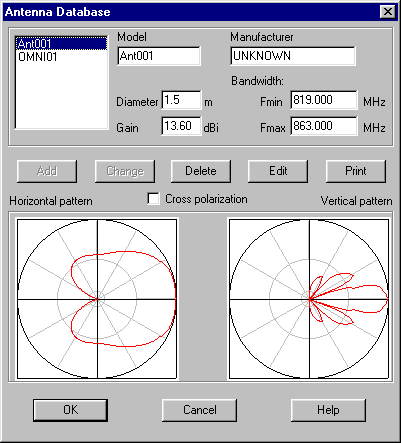401x443 pixels.
Task: Click the Vertical pattern label
Action: (x=356, y=201)
